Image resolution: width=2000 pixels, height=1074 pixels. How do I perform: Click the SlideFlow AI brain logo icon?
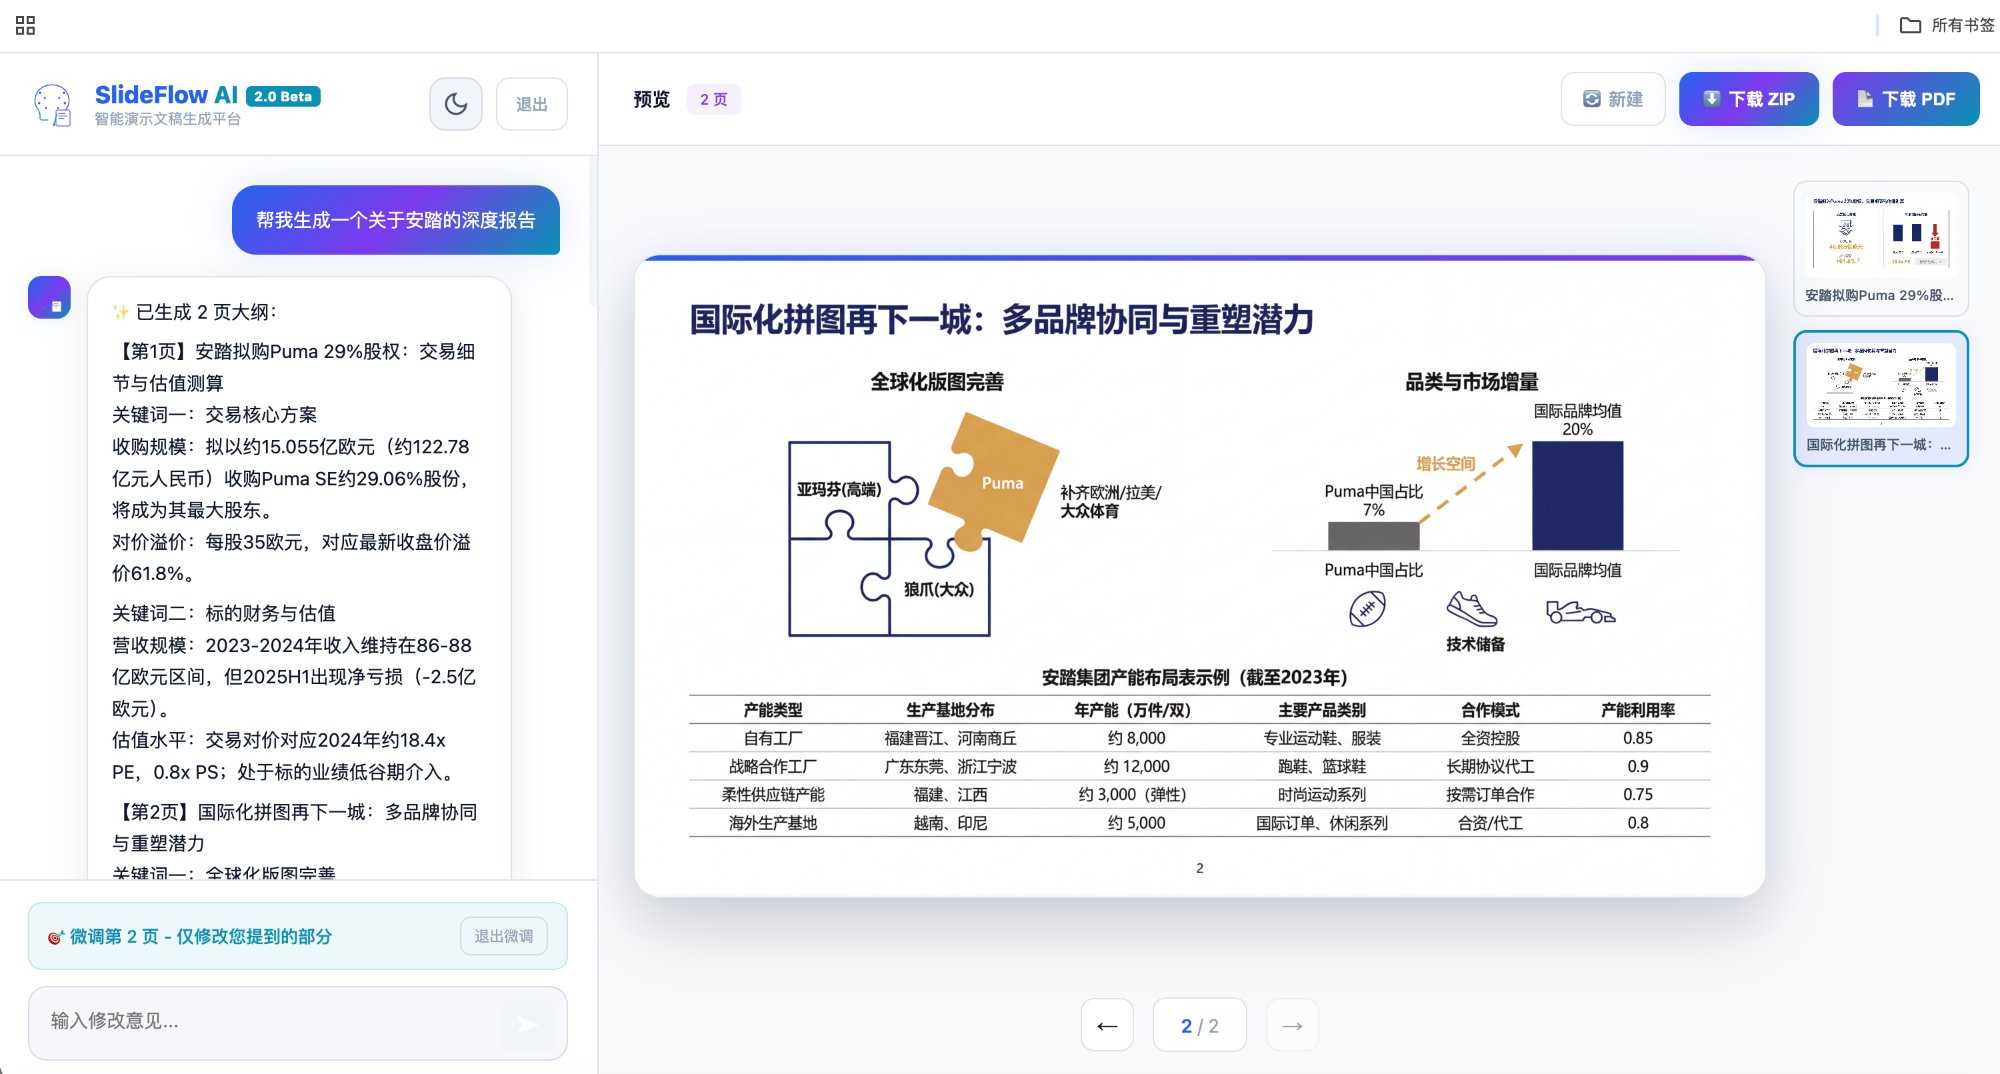coord(53,105)
